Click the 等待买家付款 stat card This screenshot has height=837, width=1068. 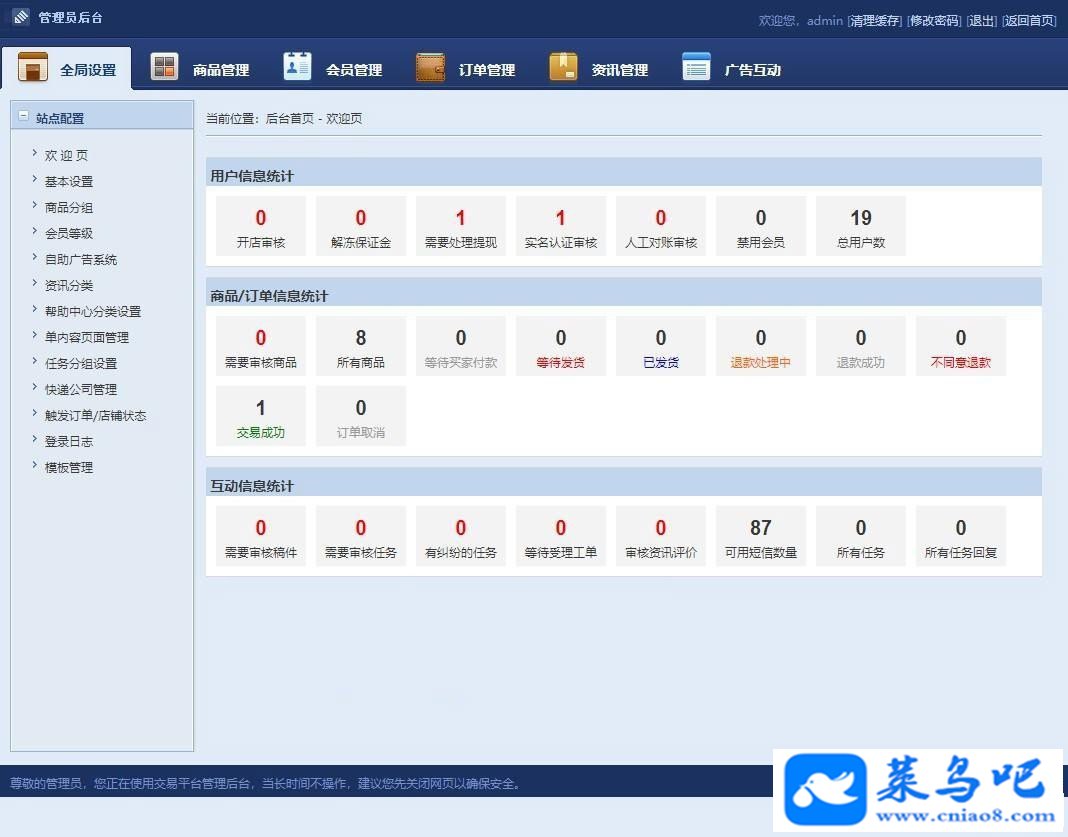pyautogui.click(x=461, y=346)
